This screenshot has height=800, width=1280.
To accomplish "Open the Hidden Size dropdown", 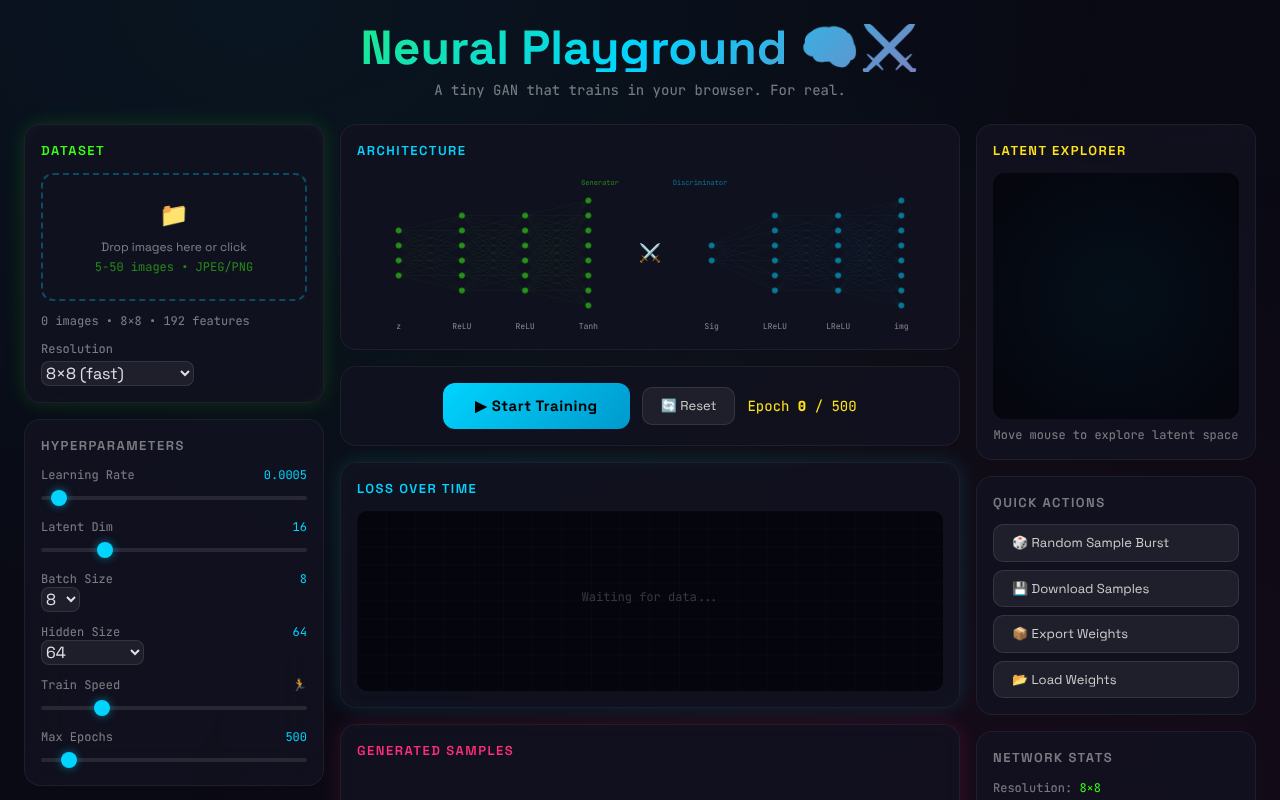I will point(92,652).
